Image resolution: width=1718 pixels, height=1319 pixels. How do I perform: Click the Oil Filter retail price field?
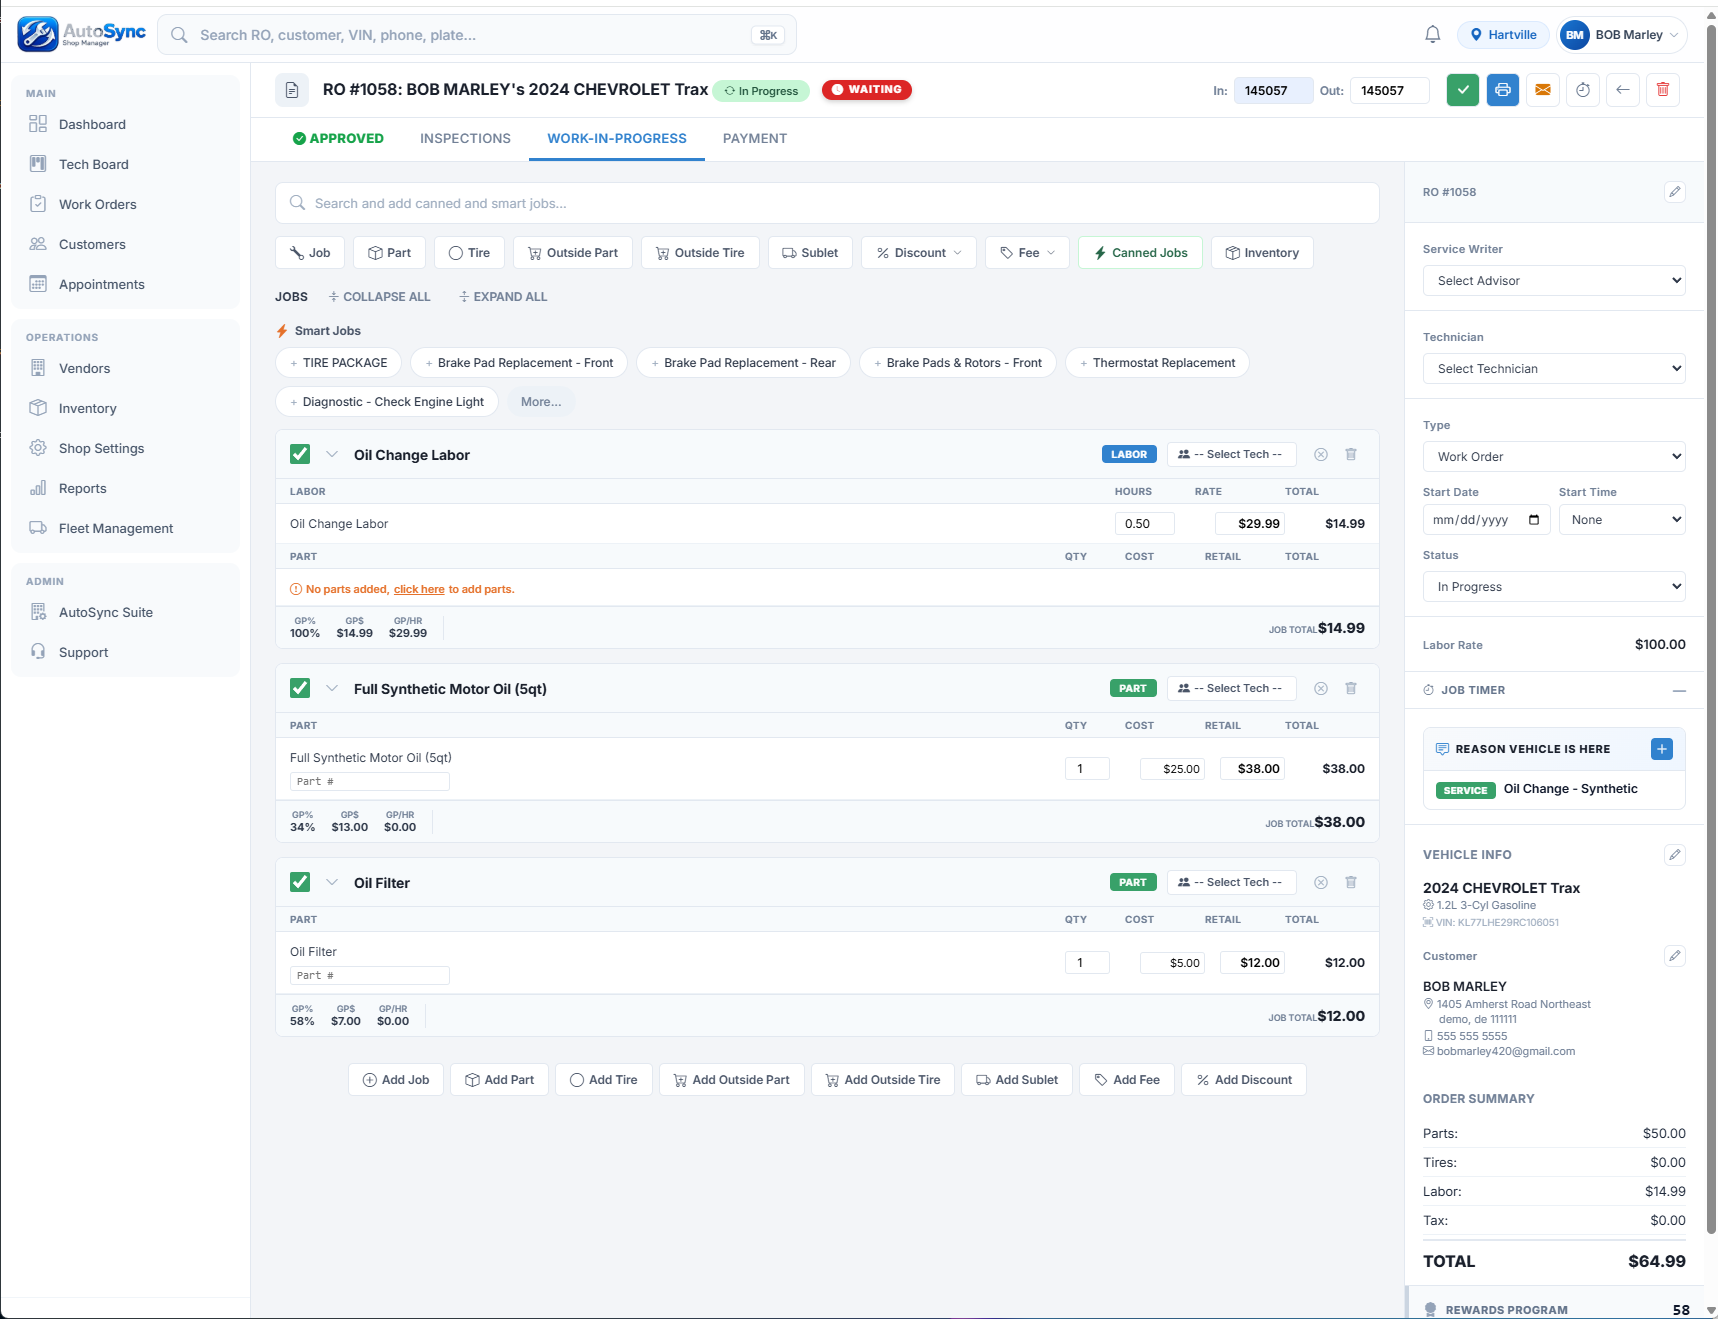(1253, 963)
